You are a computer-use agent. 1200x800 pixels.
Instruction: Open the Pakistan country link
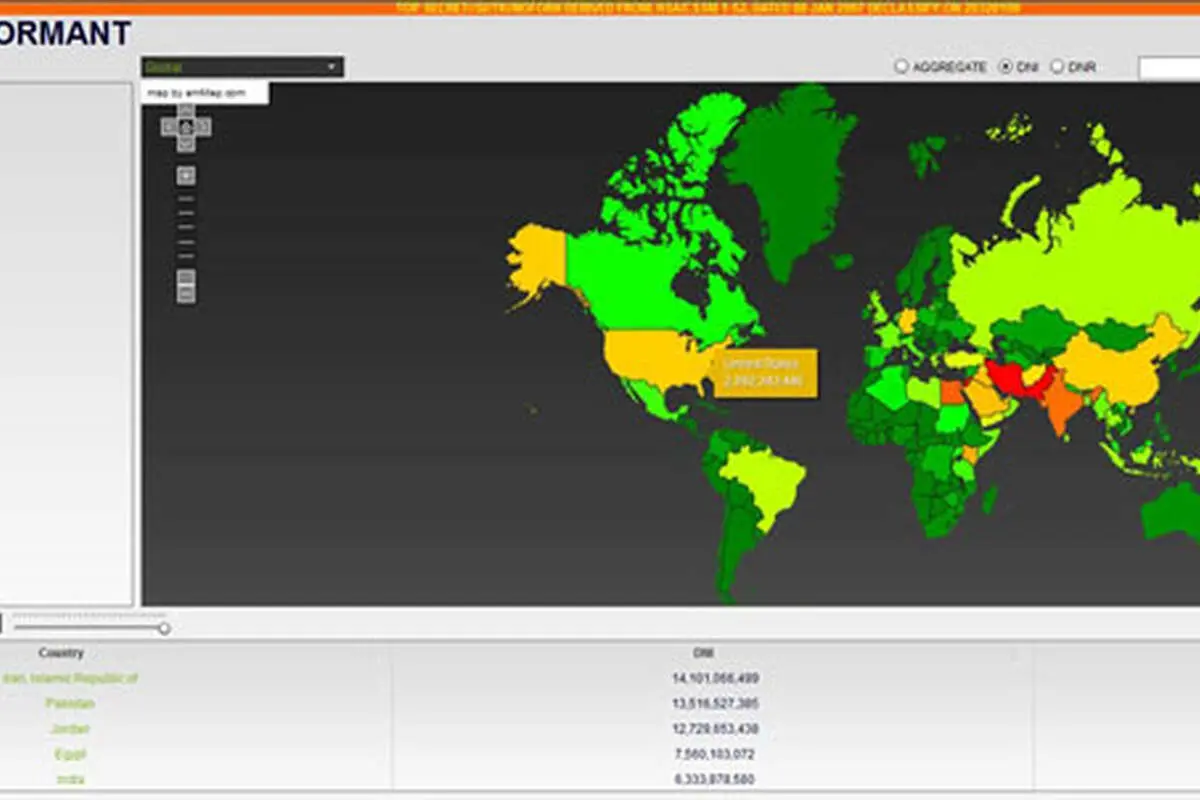(x=70, y=703)
